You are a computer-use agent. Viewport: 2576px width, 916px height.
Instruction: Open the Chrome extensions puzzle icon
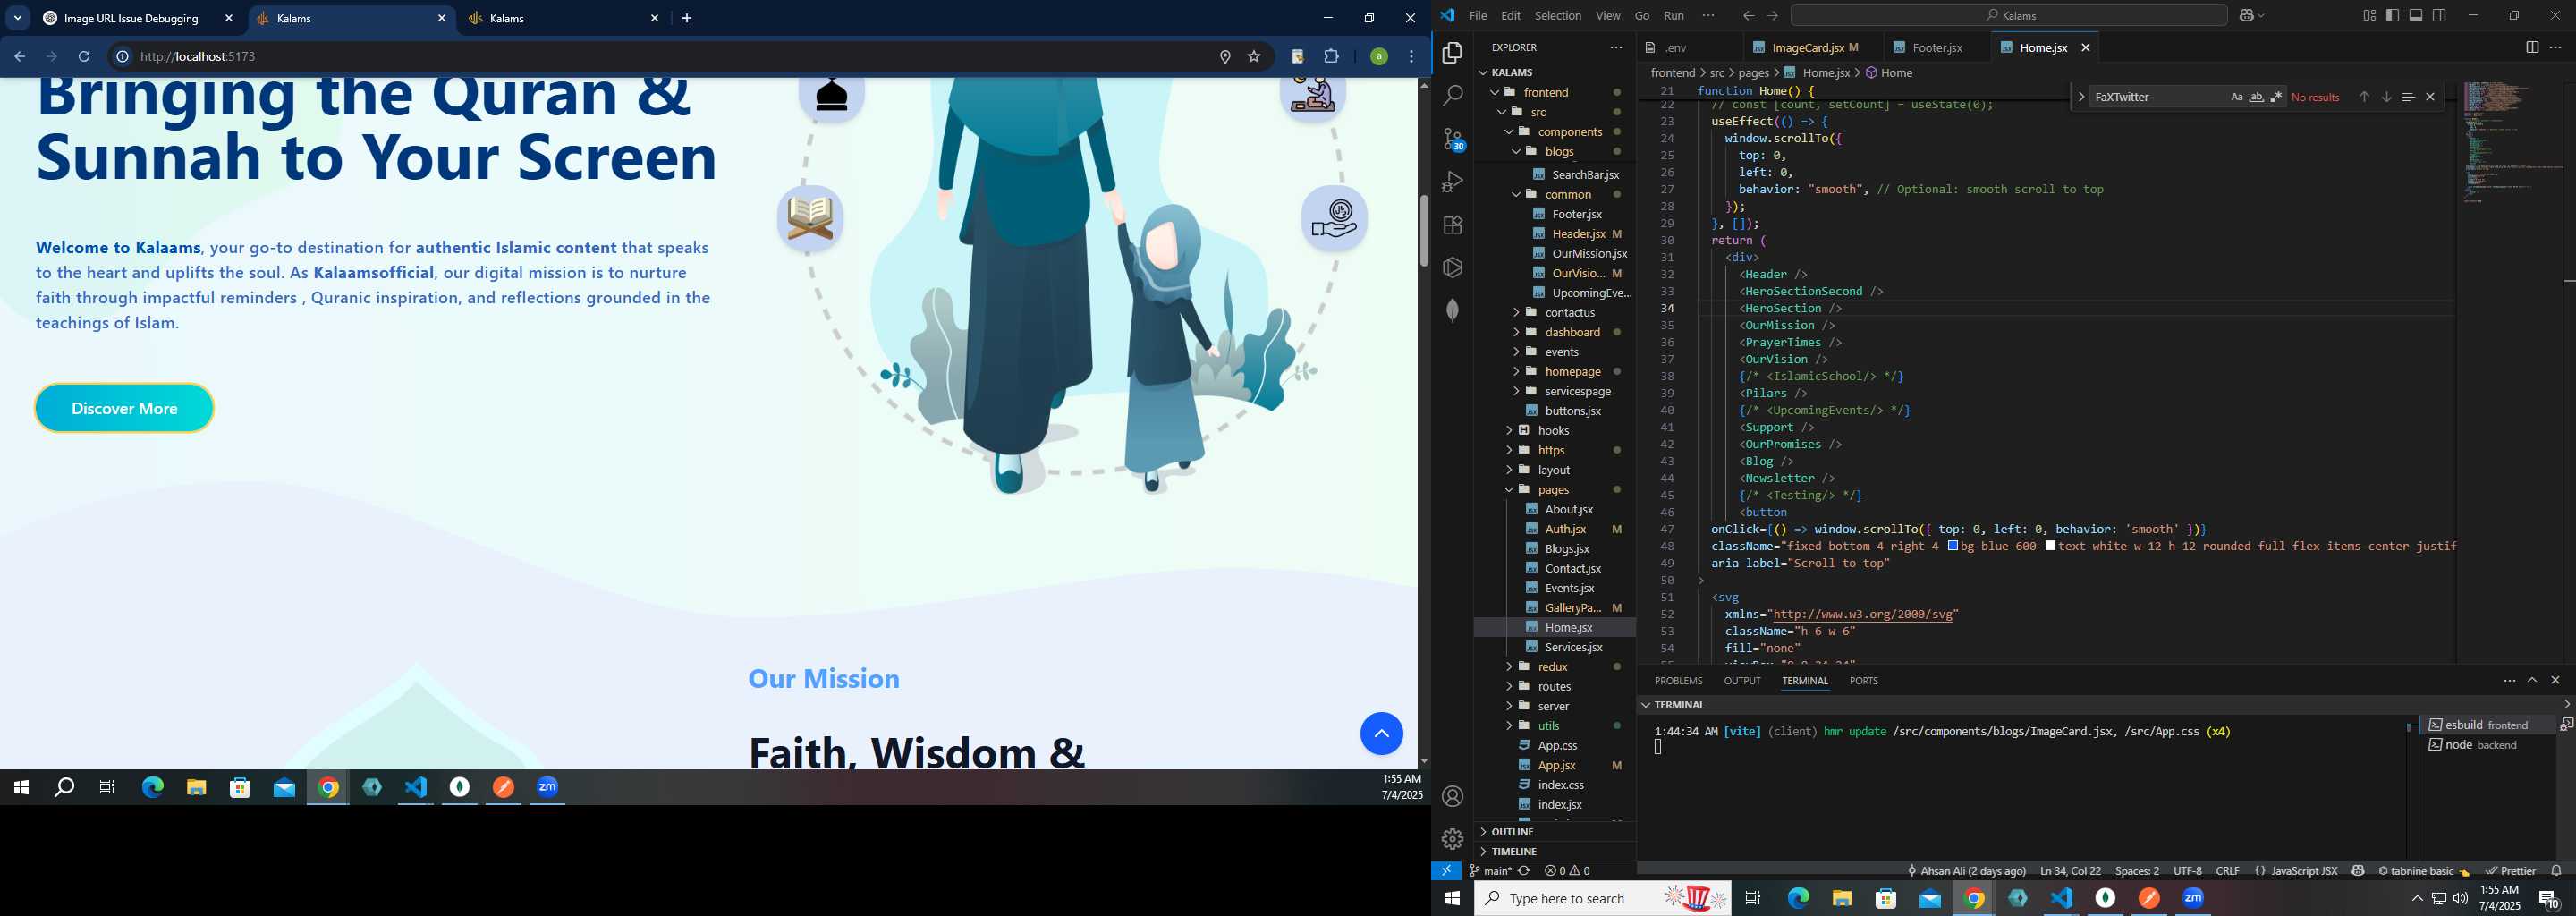tap(1331, 57)
